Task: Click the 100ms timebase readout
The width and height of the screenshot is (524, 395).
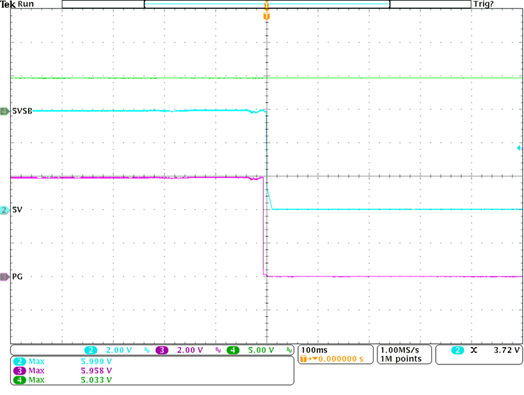Action: click(314, 350)
